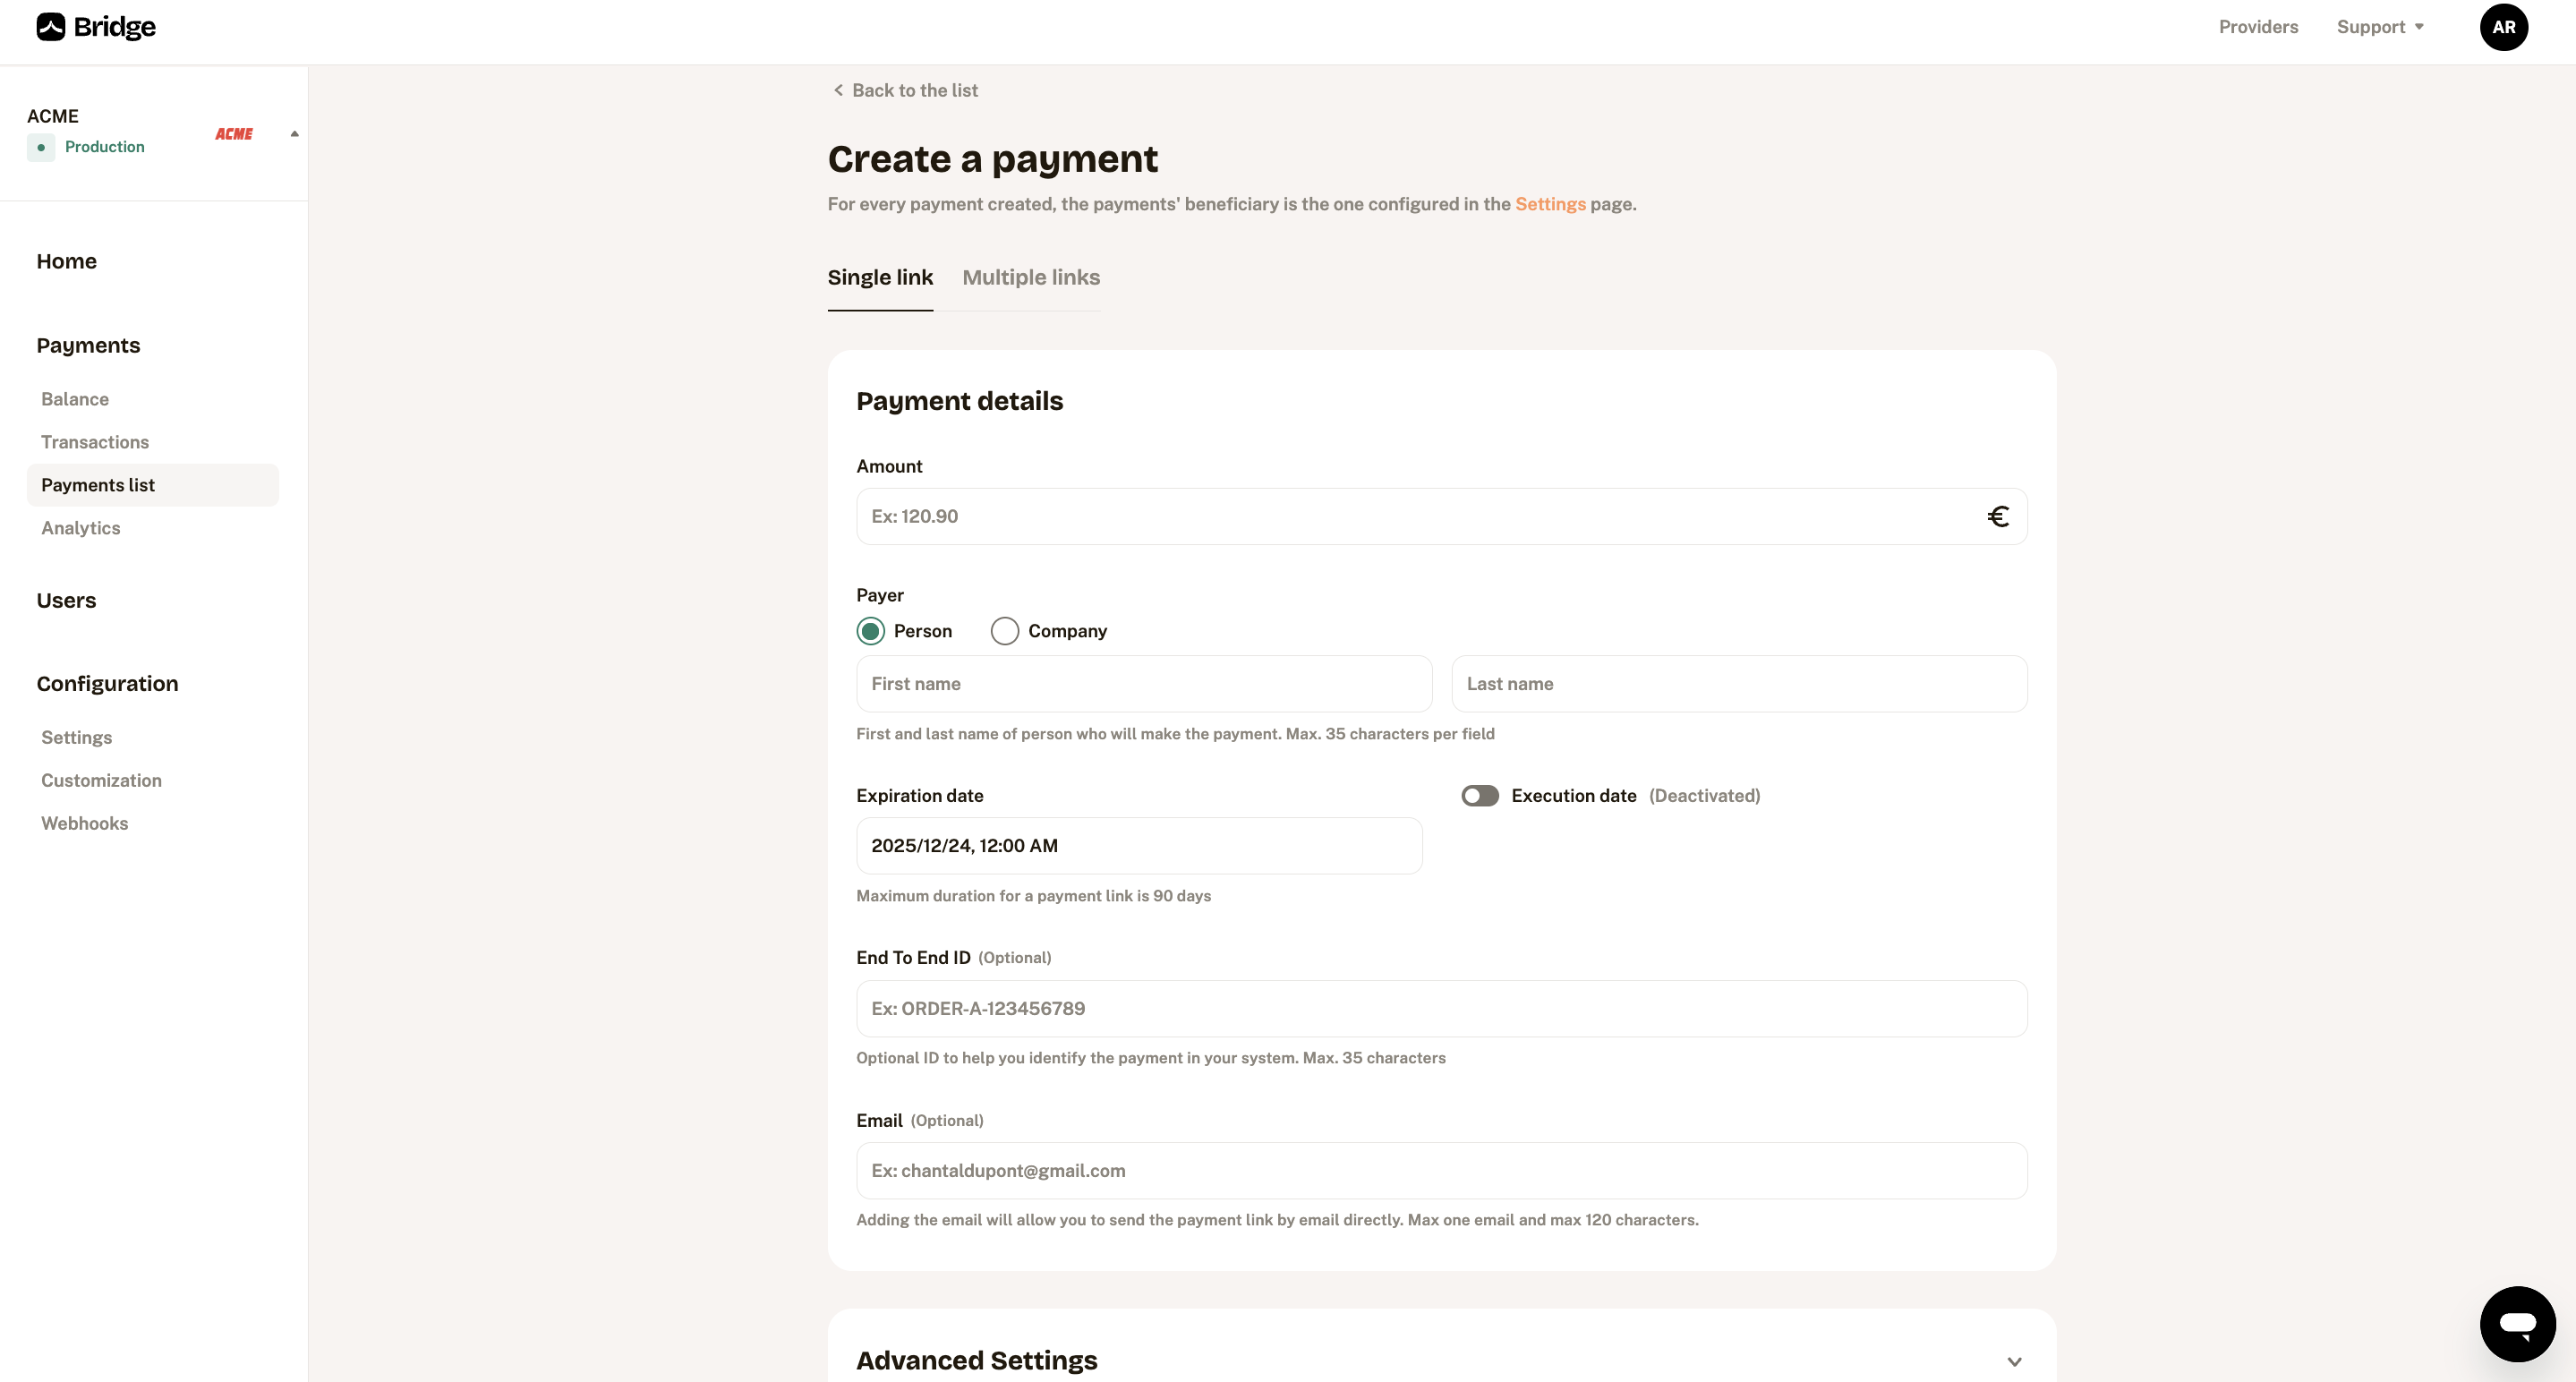
Task: Click the expiration date field
Action: click(x=1138, y=845)
